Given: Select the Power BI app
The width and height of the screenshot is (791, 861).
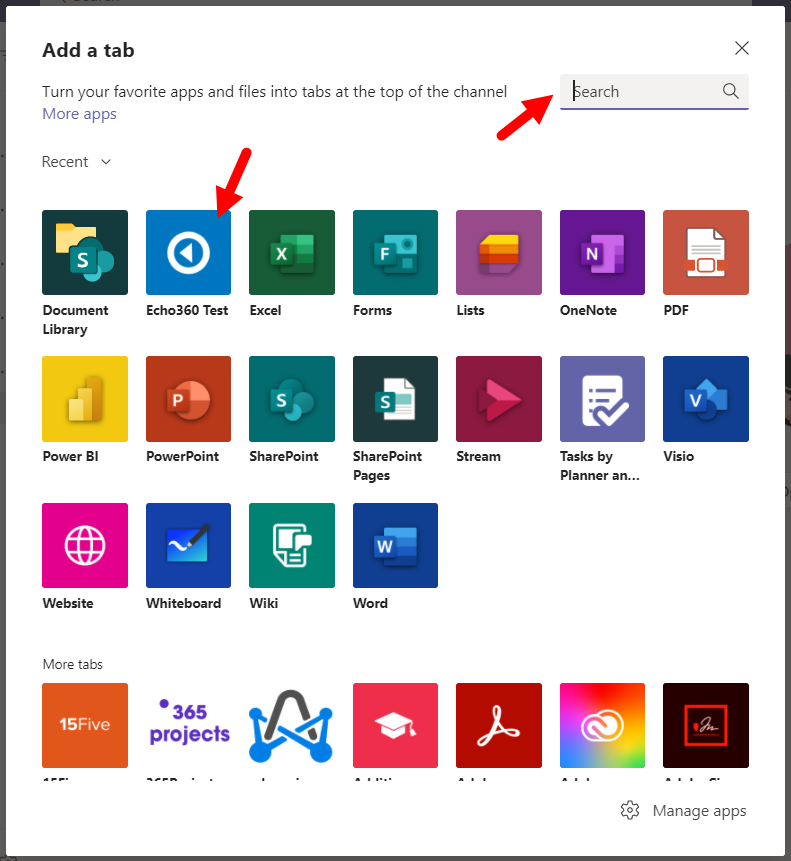Looking at the screenshot, I should click(x=85, y=399).
